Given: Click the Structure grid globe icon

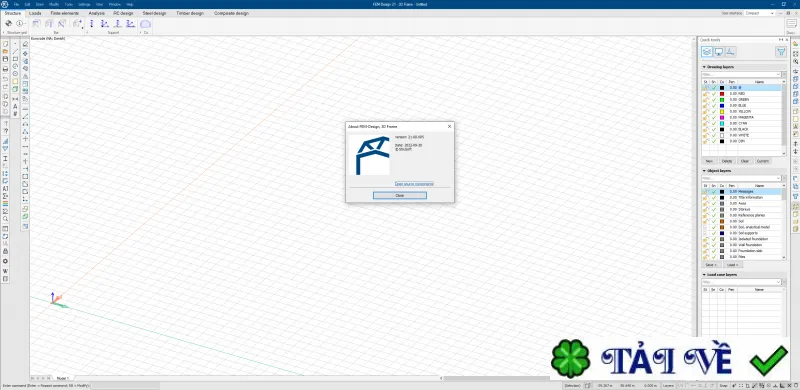Looking at the screenshot, I should pos(9,23).
